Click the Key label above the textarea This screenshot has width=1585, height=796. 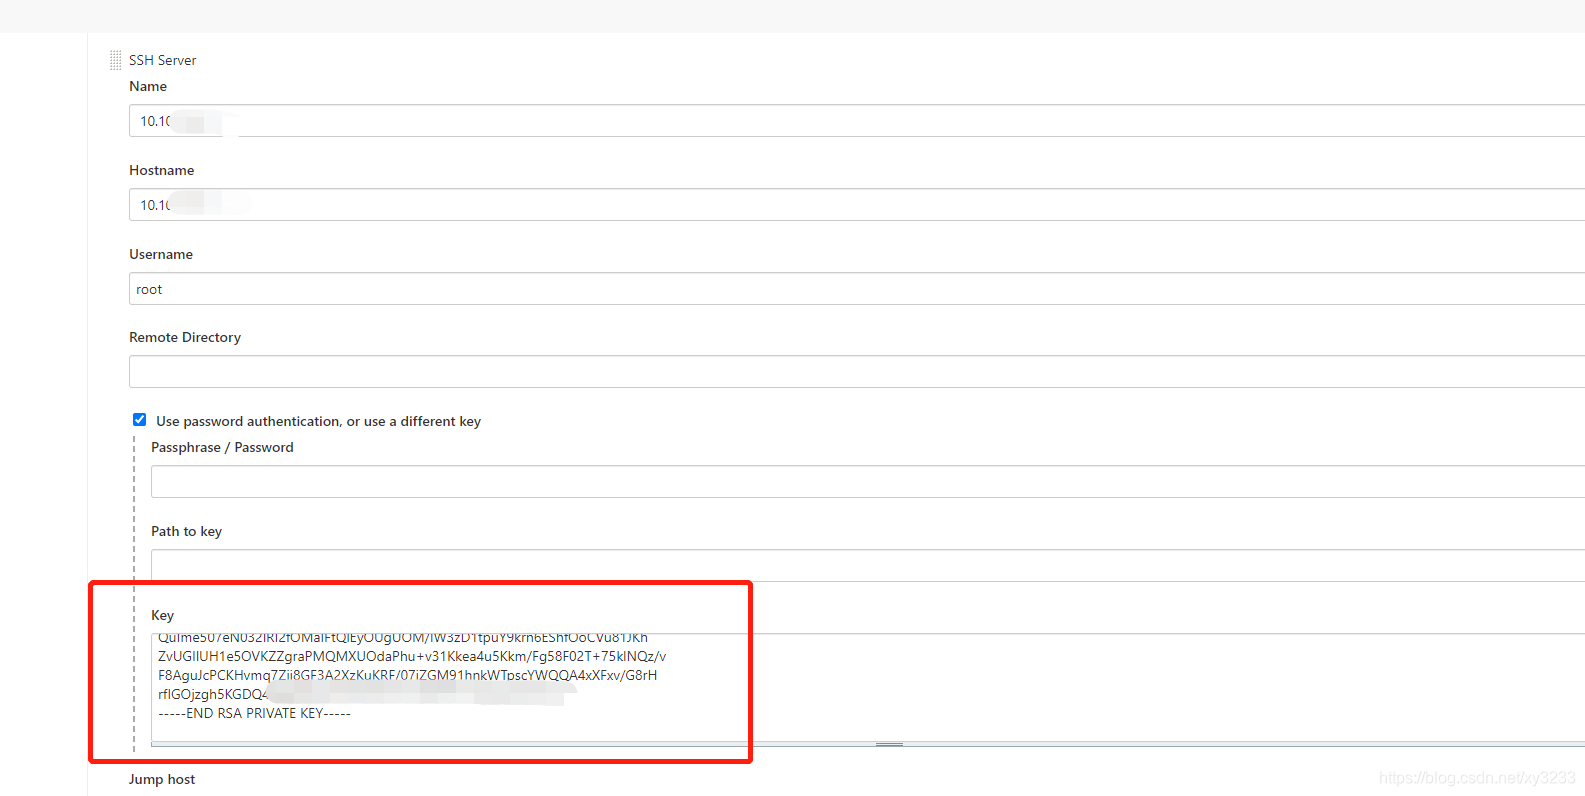162,615
